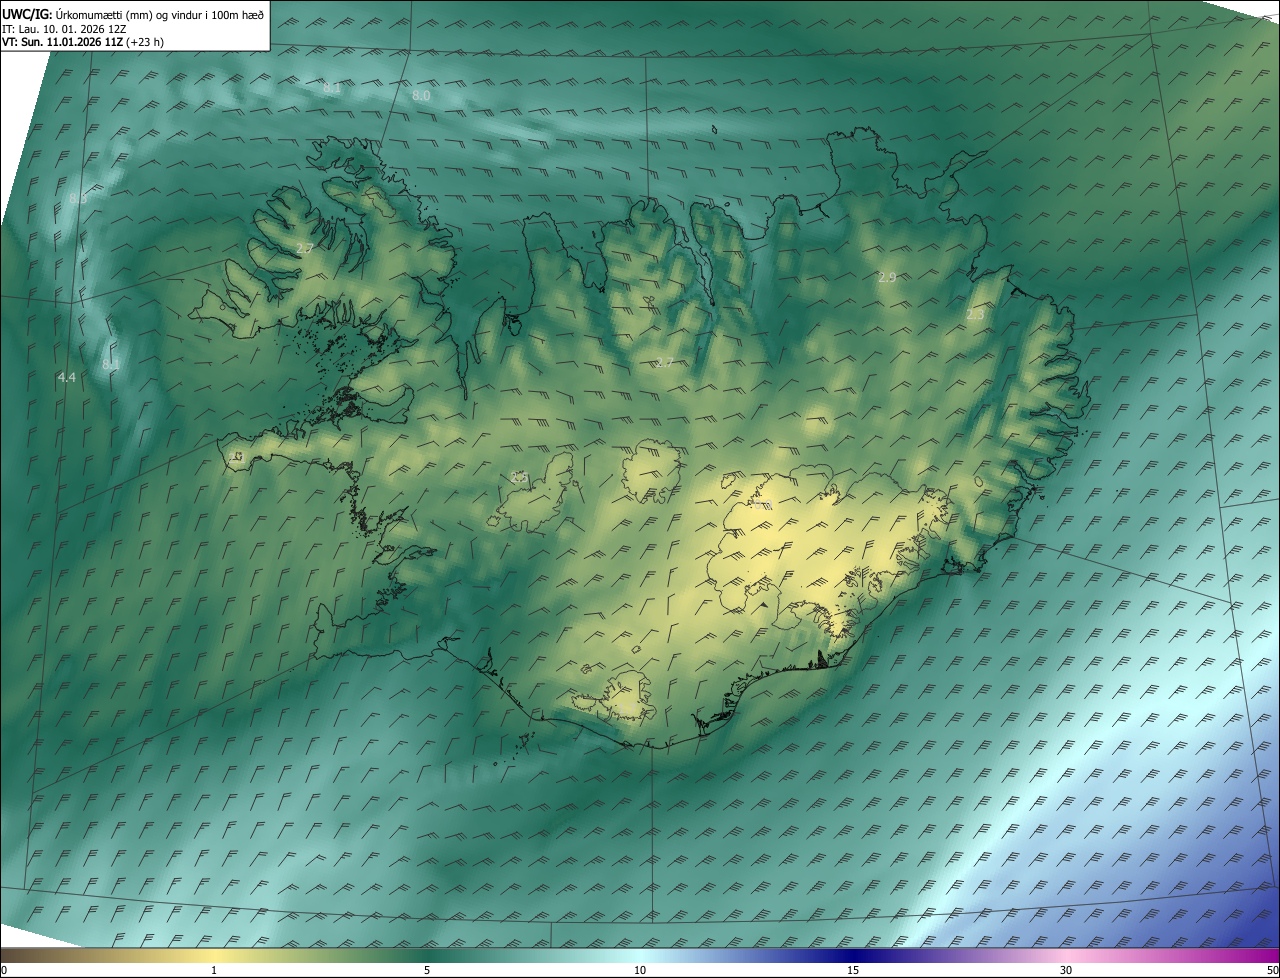This screenshot has width=1280, height=978.
Task: Click the 1 tick on the color scale
Action: 214,970
